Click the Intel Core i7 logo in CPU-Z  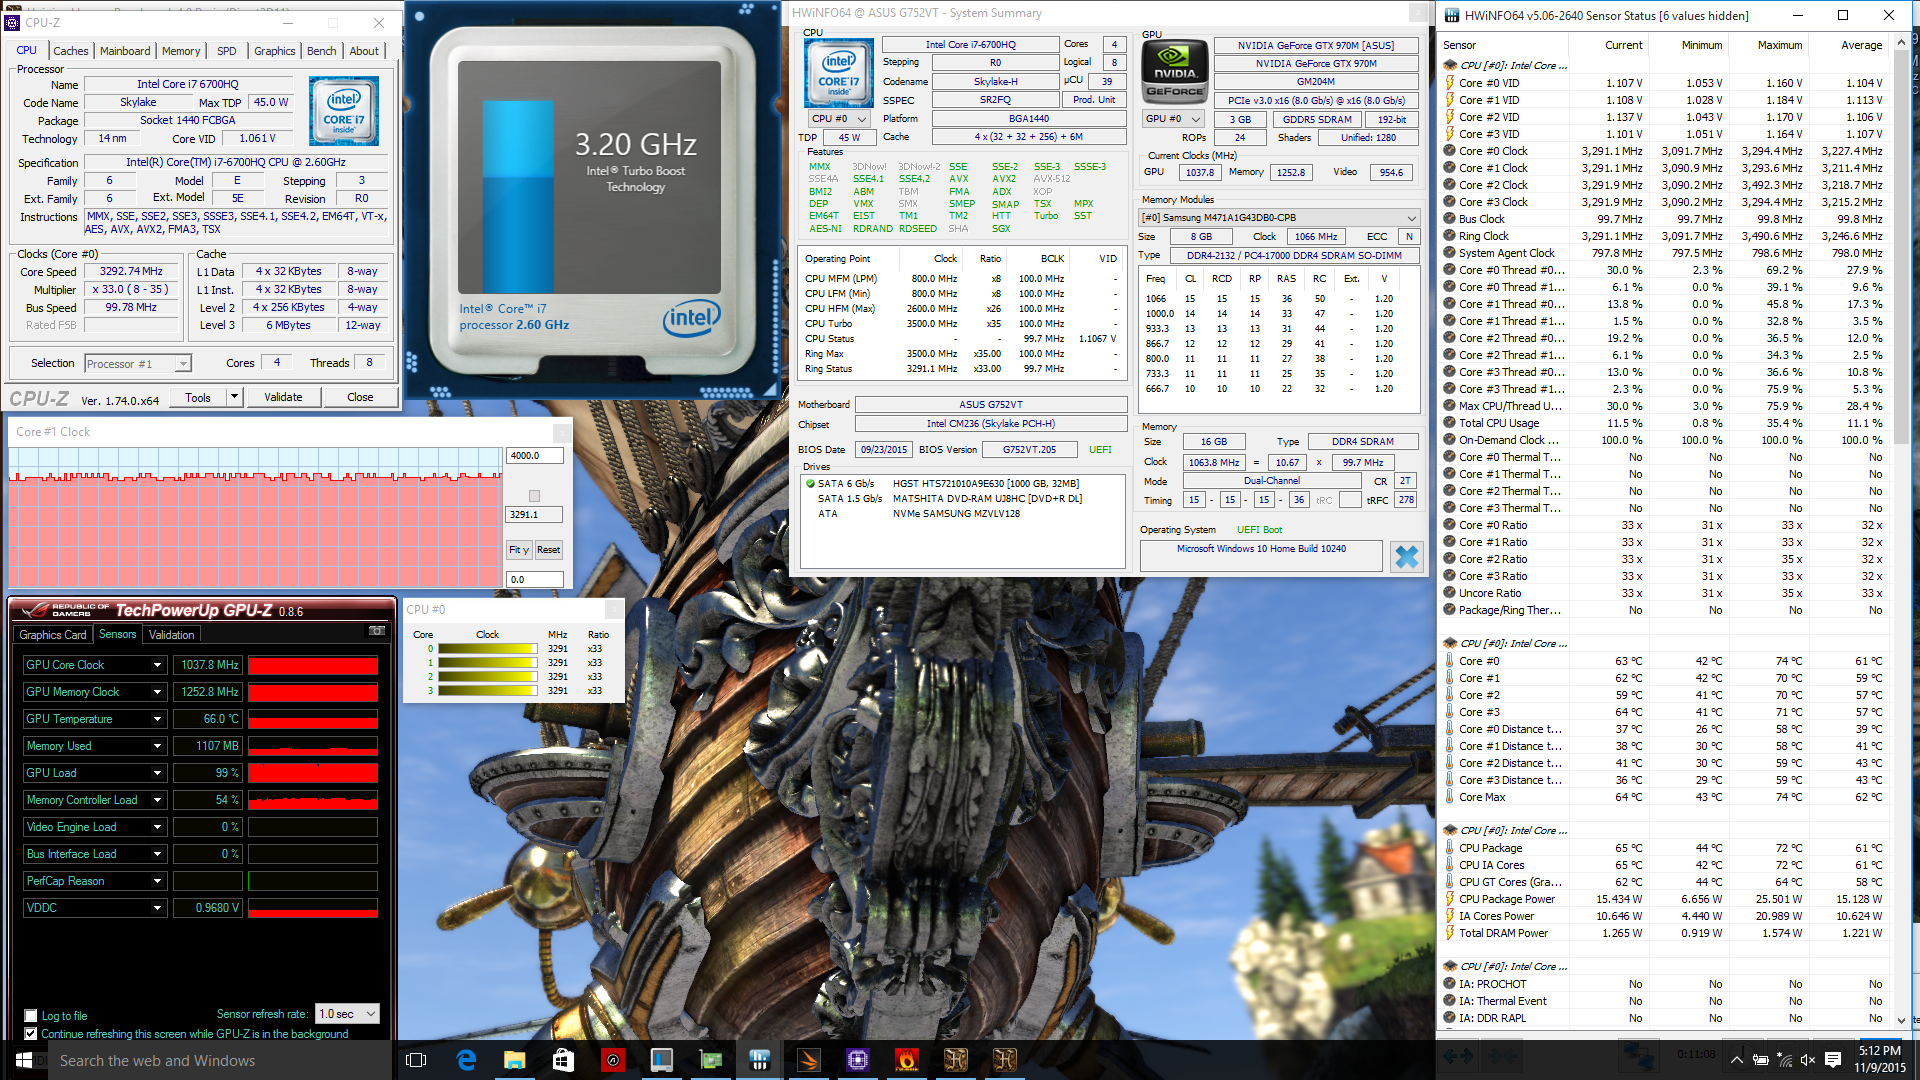pos(344,110)
